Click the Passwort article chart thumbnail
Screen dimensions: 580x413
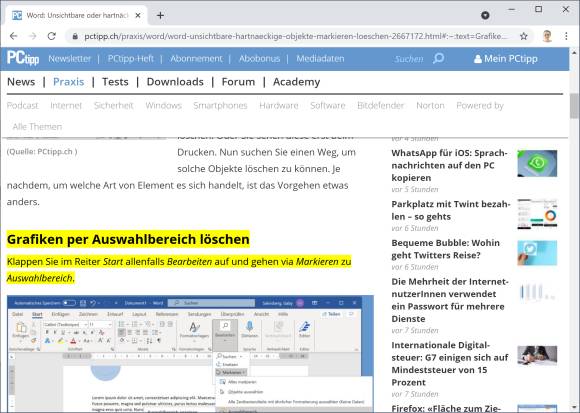point(537,292)
